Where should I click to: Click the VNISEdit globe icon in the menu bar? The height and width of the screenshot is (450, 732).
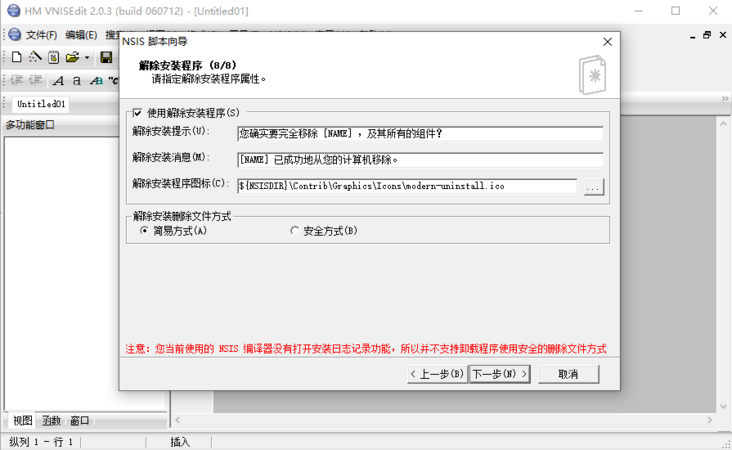pos(14,35)
